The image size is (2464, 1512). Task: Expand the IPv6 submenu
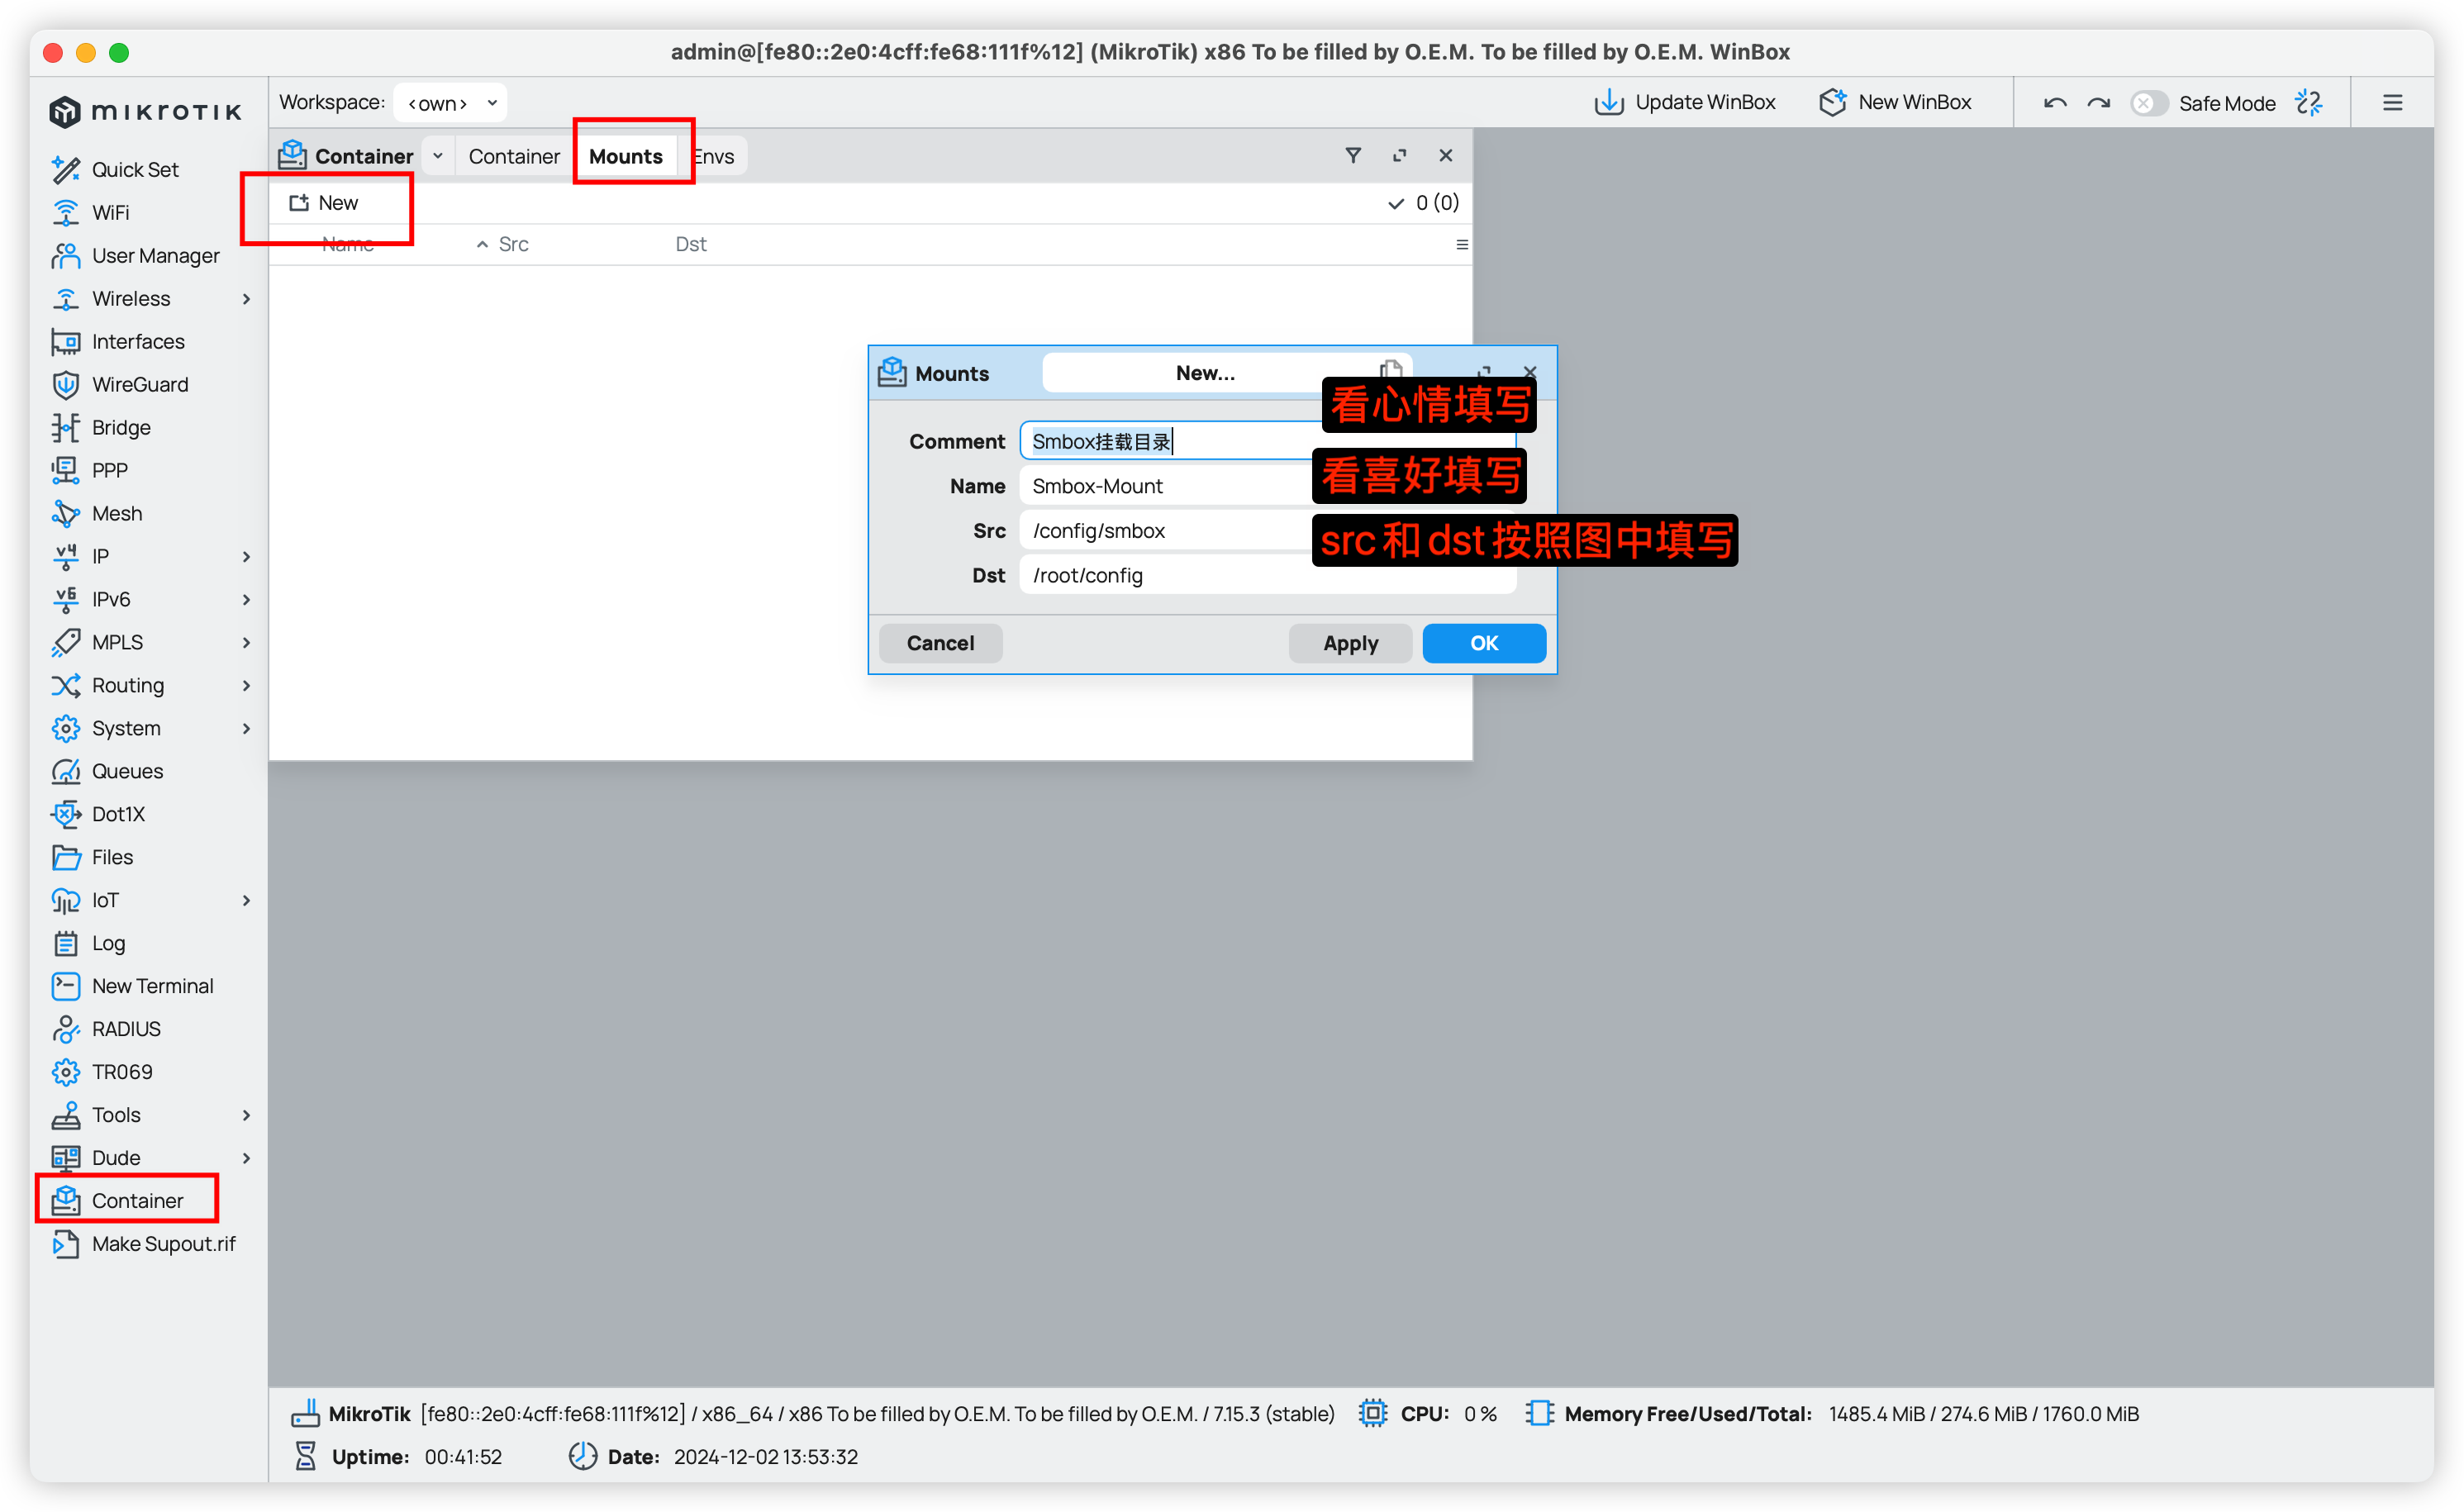click(x=246, y=599)
